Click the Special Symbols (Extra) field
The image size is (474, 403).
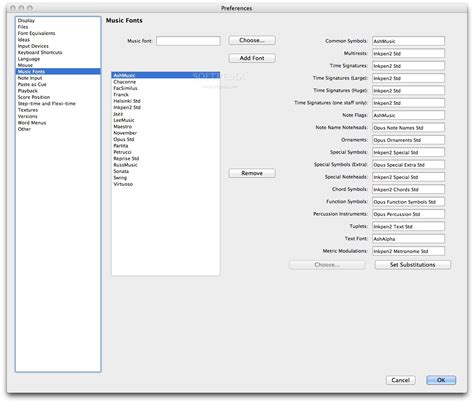[408, 165]
